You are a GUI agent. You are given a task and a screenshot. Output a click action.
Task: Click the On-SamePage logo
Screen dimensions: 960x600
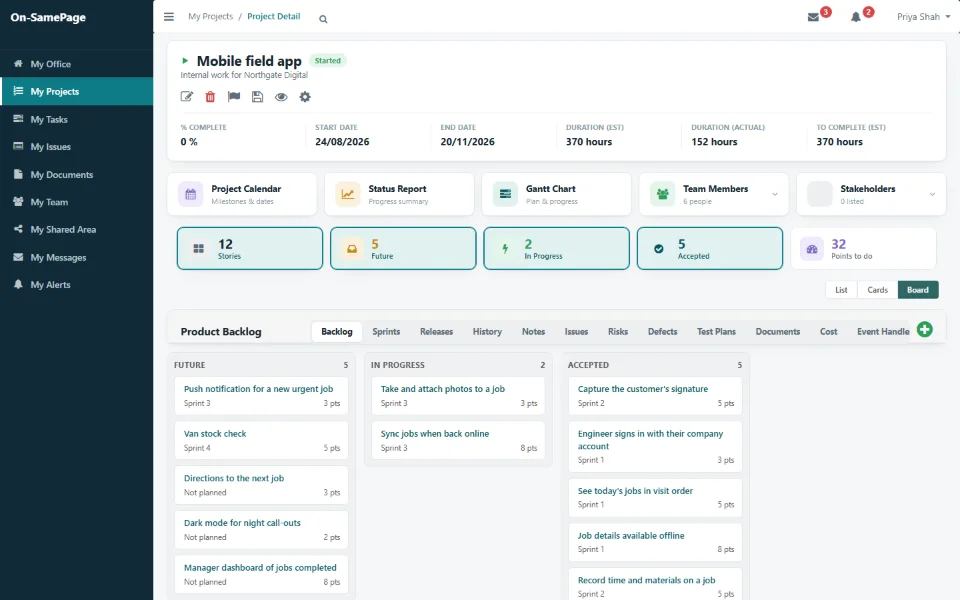click(x=48, y=18)
